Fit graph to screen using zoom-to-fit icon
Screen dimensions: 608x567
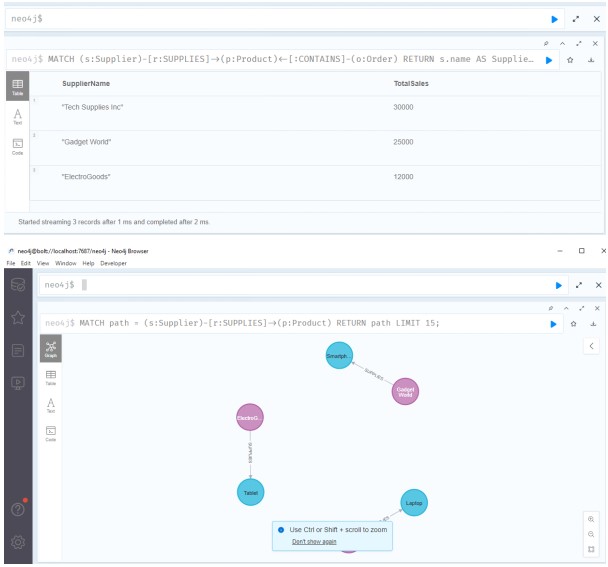coord(591,550)
